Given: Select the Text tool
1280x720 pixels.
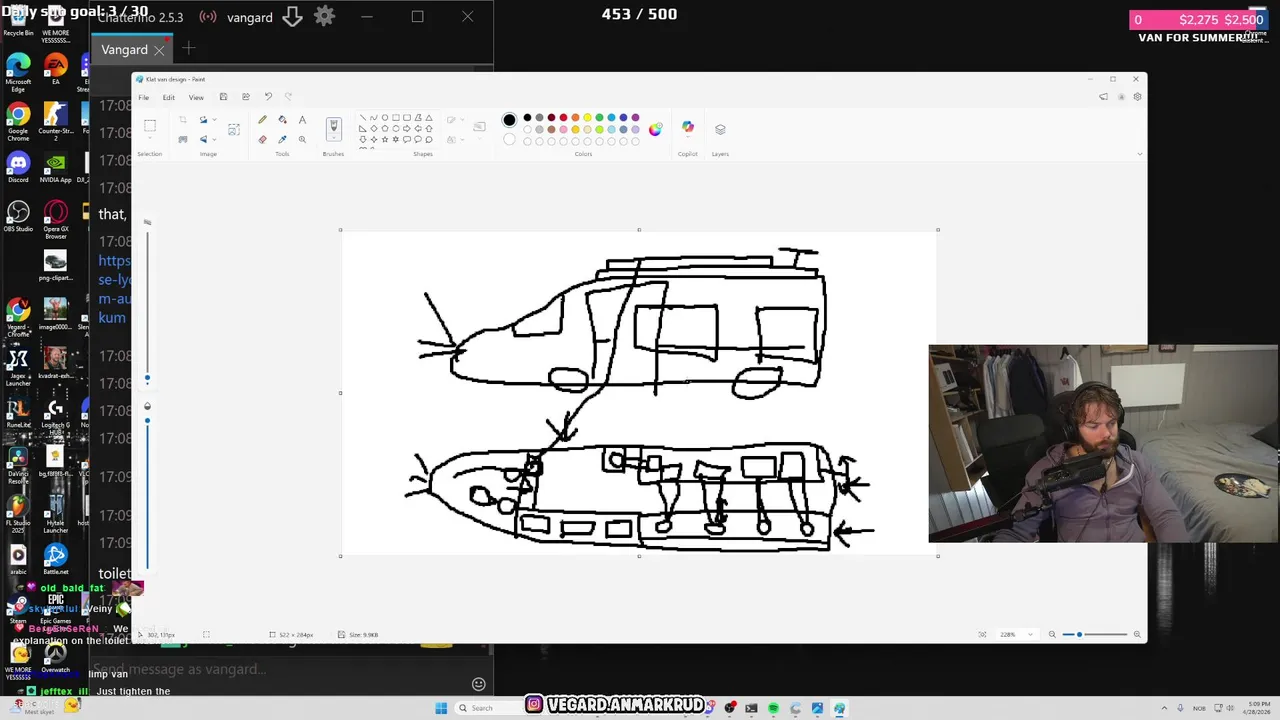Looking at the screenshot, I should coord(302,120).
